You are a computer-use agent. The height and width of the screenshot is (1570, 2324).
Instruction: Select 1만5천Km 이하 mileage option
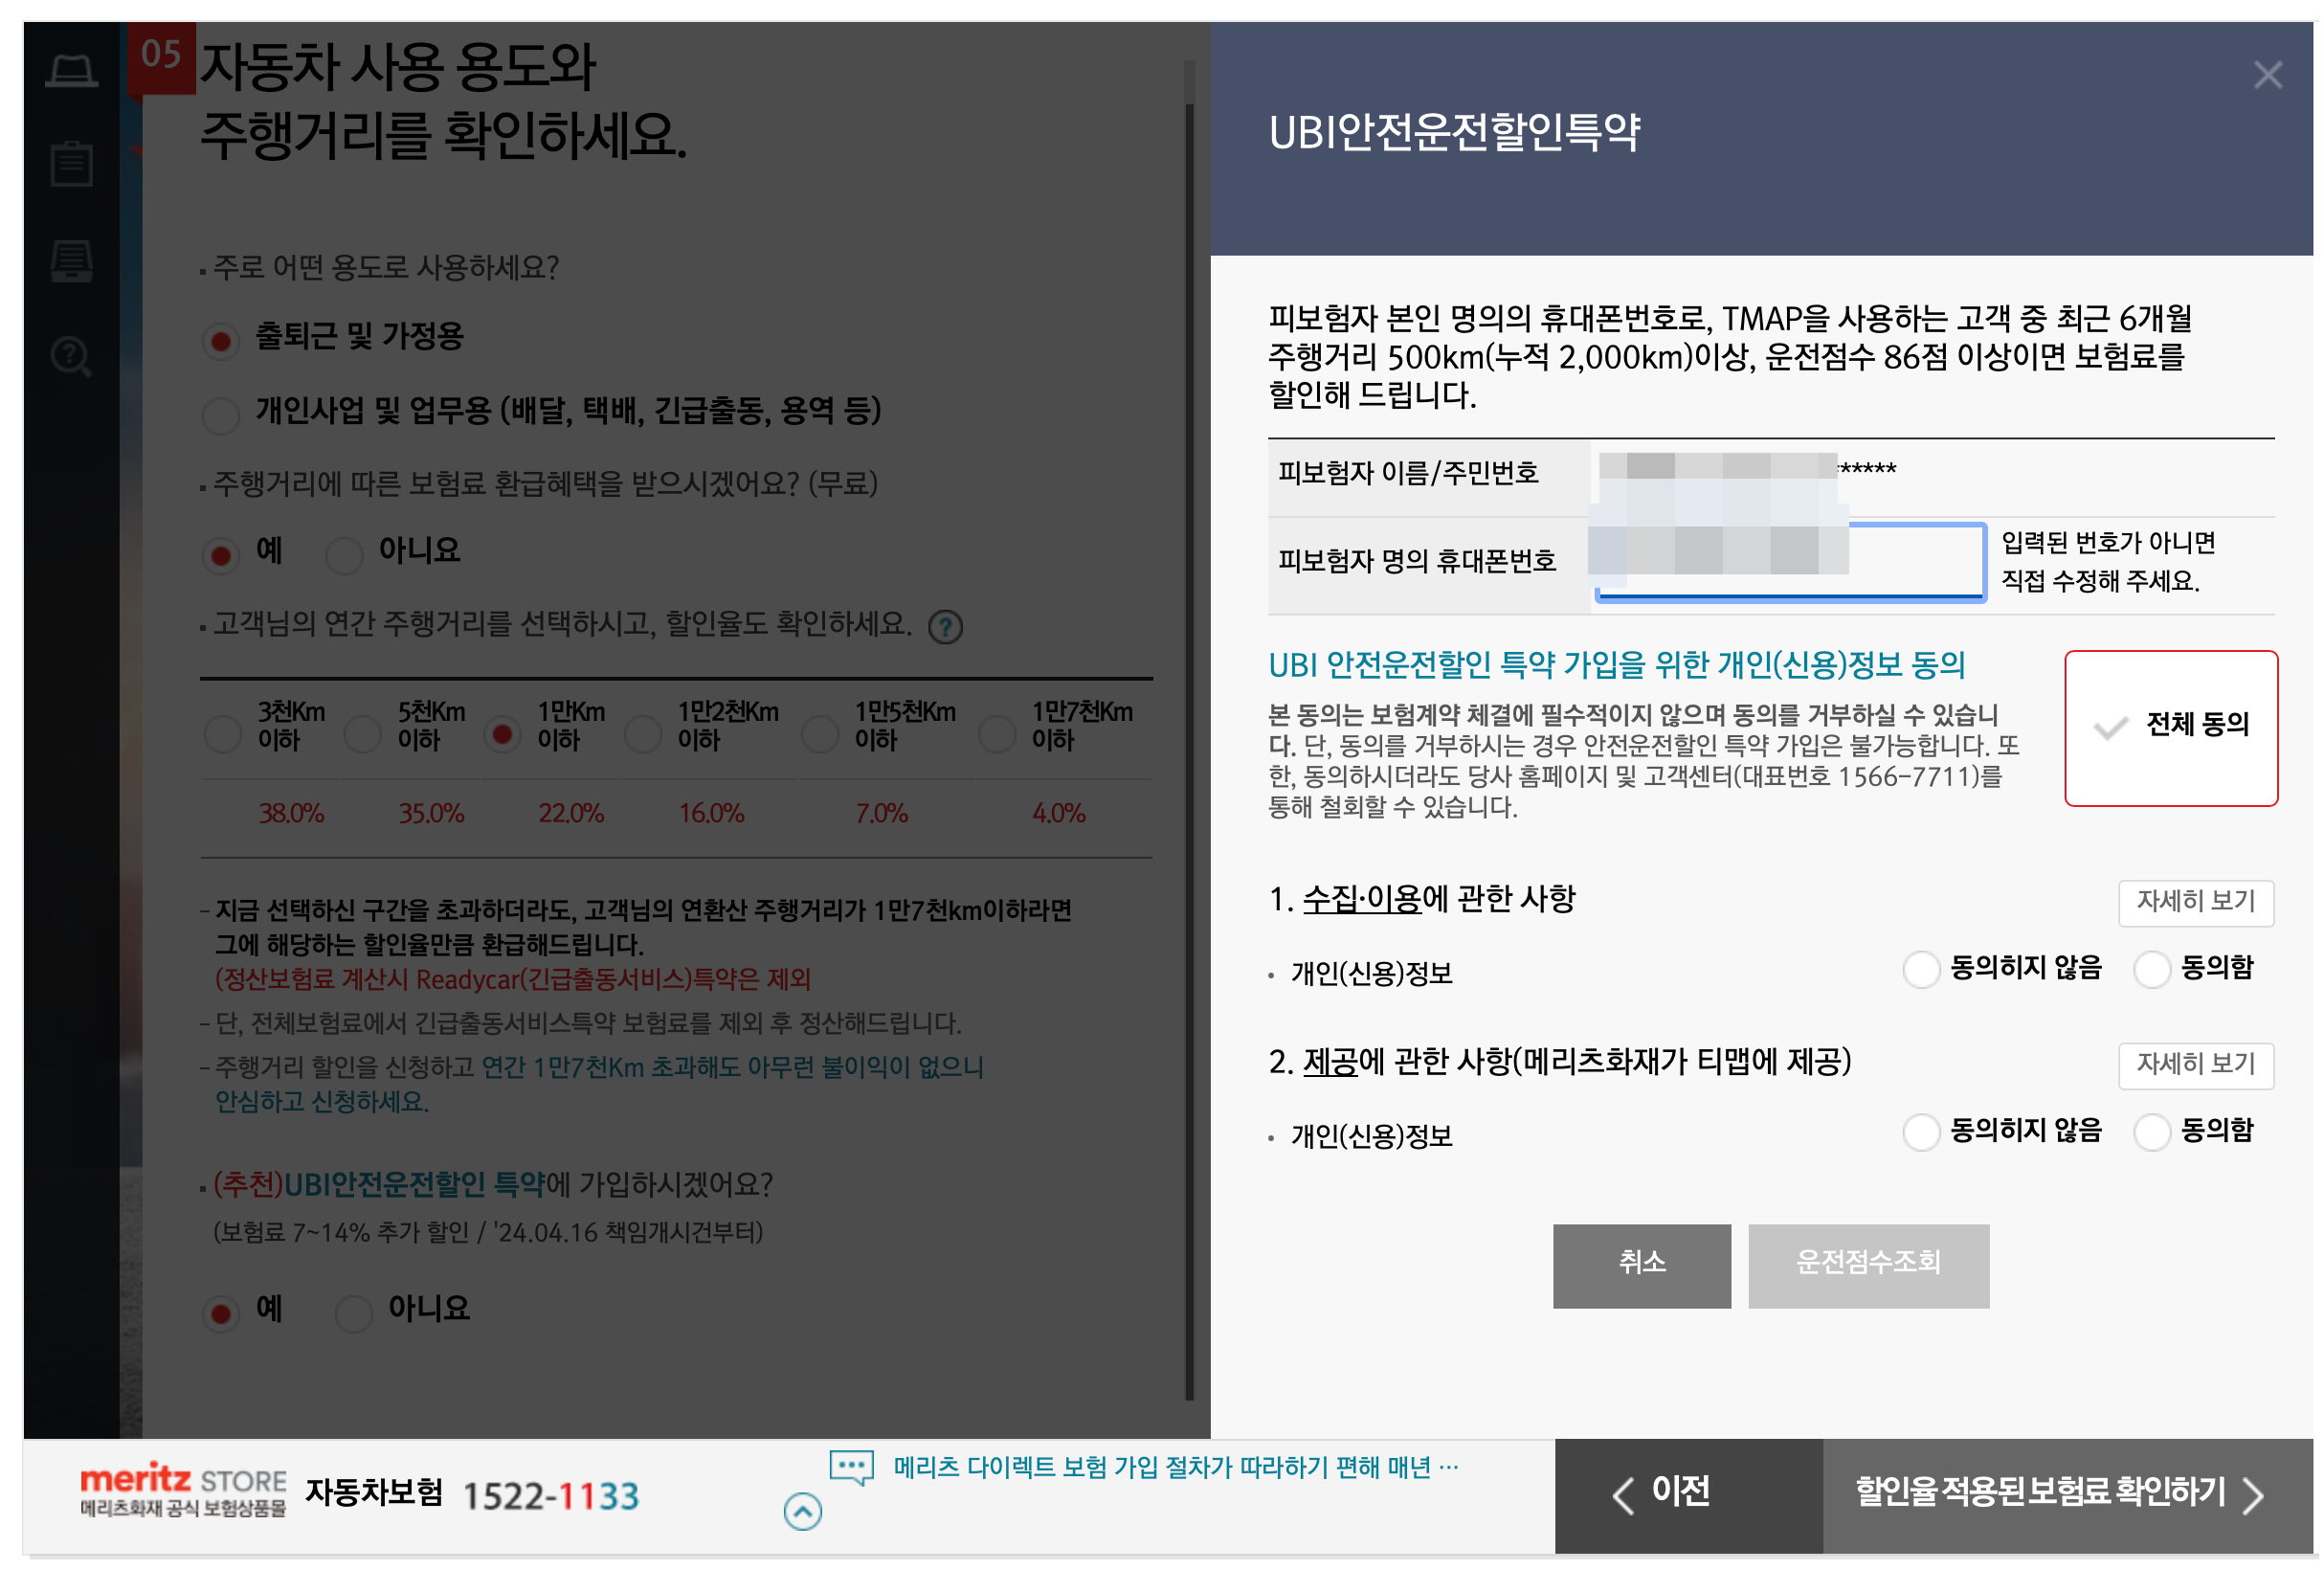coord(820,734)
